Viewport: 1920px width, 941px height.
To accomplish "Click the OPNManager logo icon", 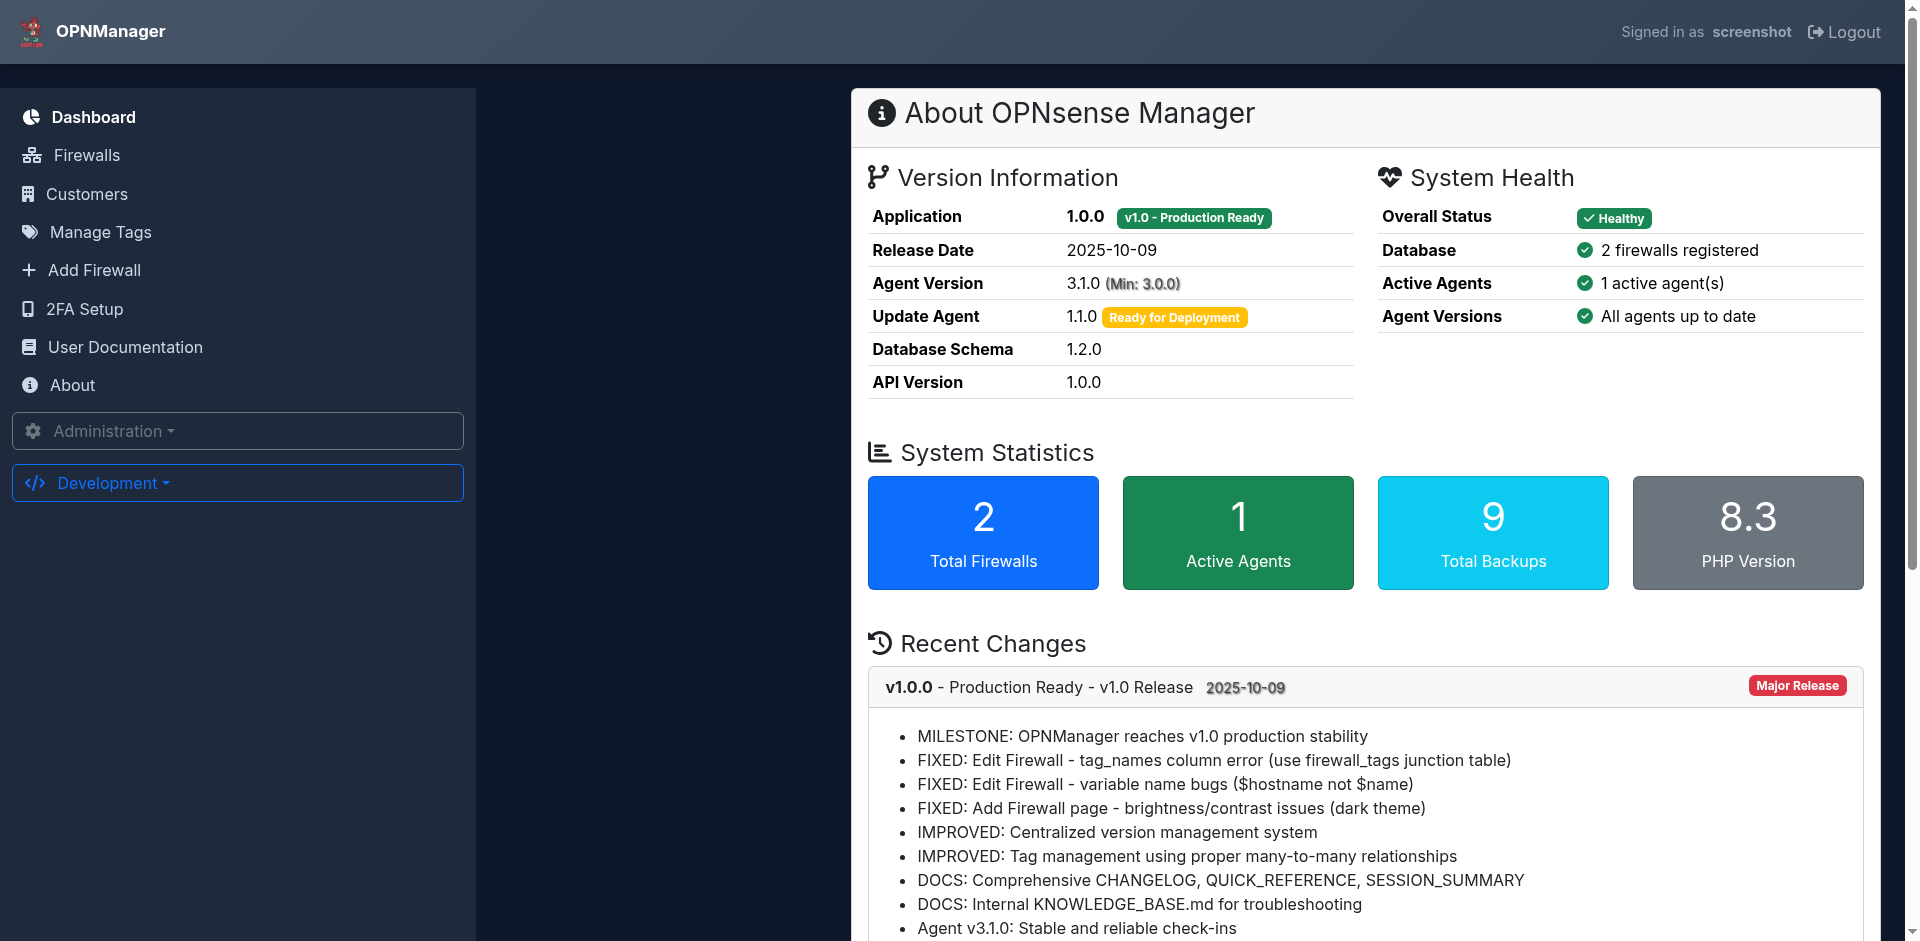I will click(32, 32).
